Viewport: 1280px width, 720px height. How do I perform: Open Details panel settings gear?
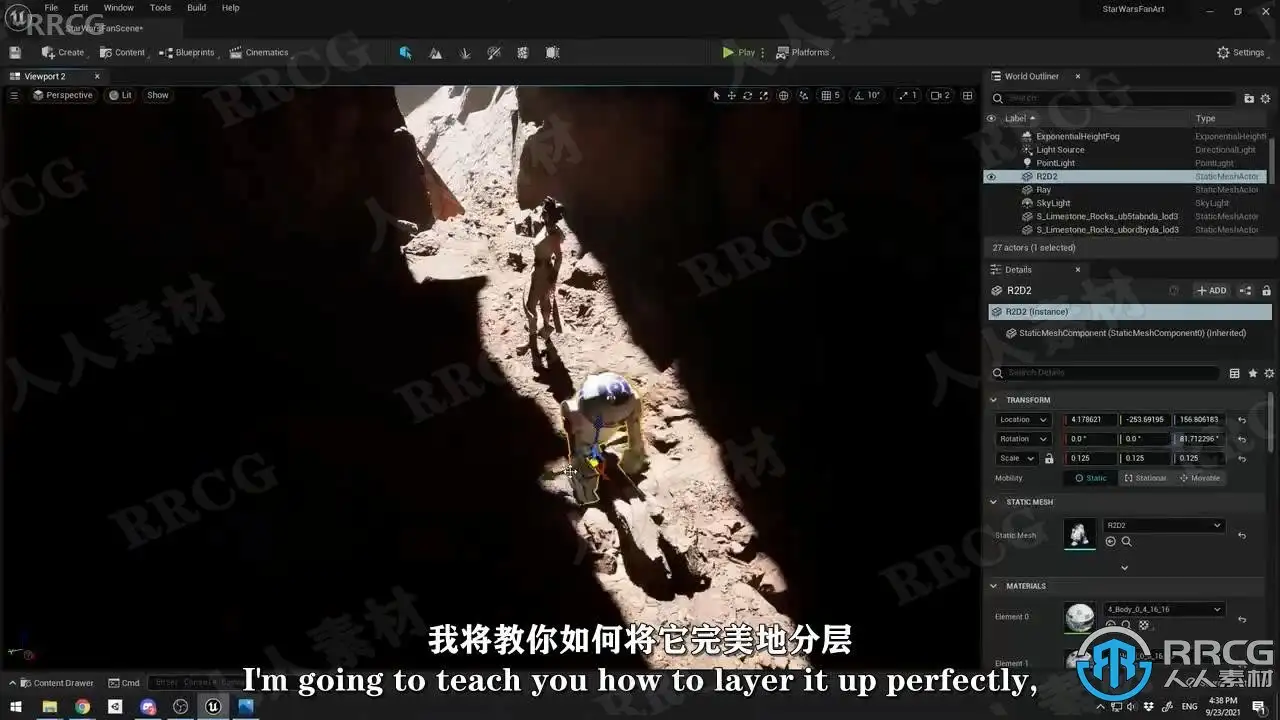coord(1269,373)
